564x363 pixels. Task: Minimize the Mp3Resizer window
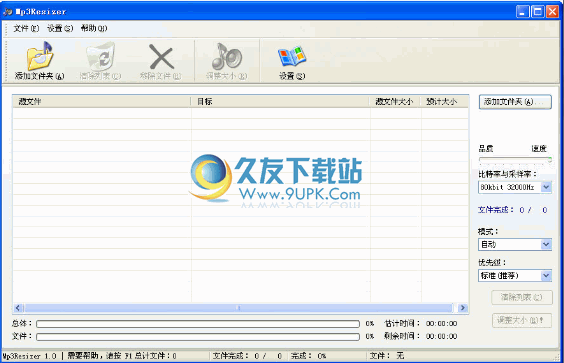pos(523,12)
